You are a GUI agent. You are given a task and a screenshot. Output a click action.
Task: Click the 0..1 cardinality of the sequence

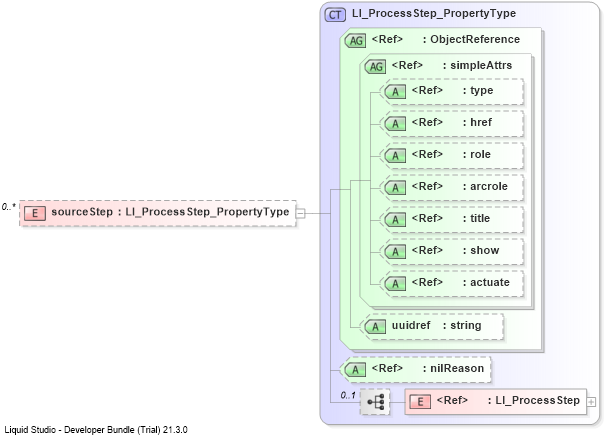click(x=348, y=395)
